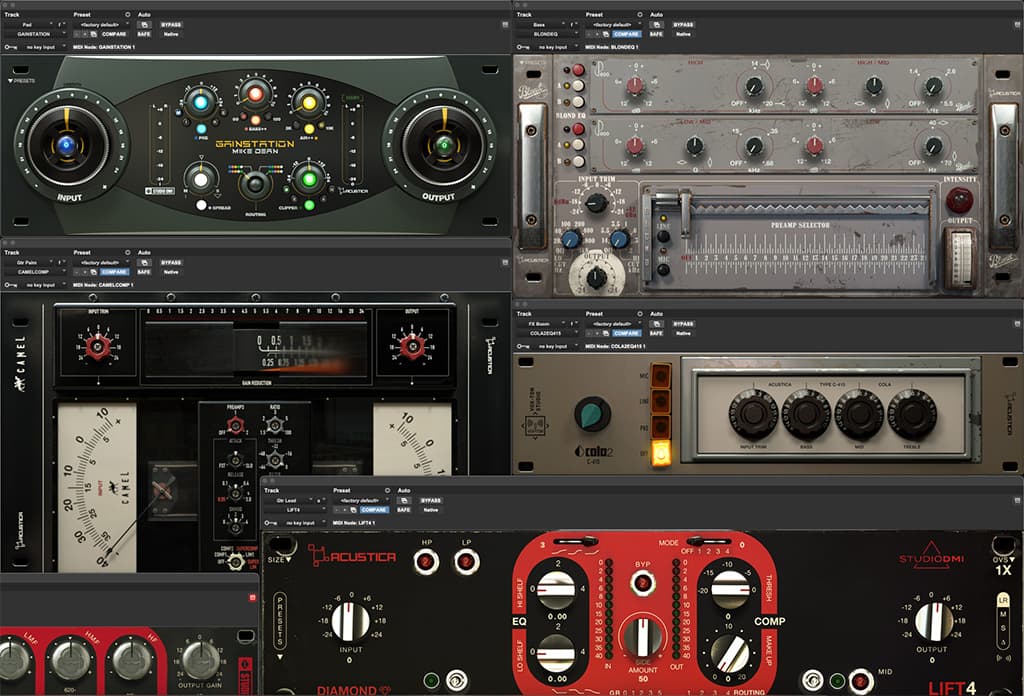Click COMPARE in the GAINSTATION window
This screenshot has width=1024, height=696.
[x=114, y=34]
